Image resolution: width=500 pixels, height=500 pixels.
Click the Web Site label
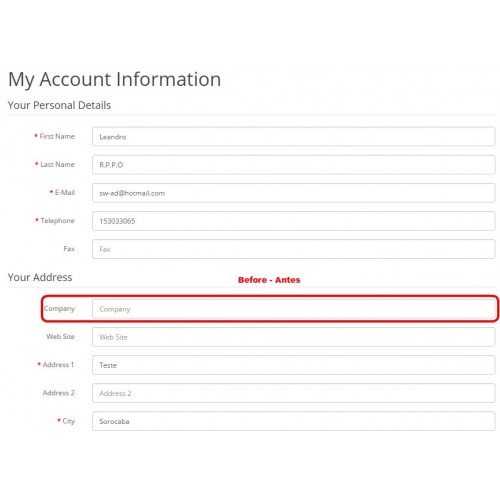pos(60,337)
